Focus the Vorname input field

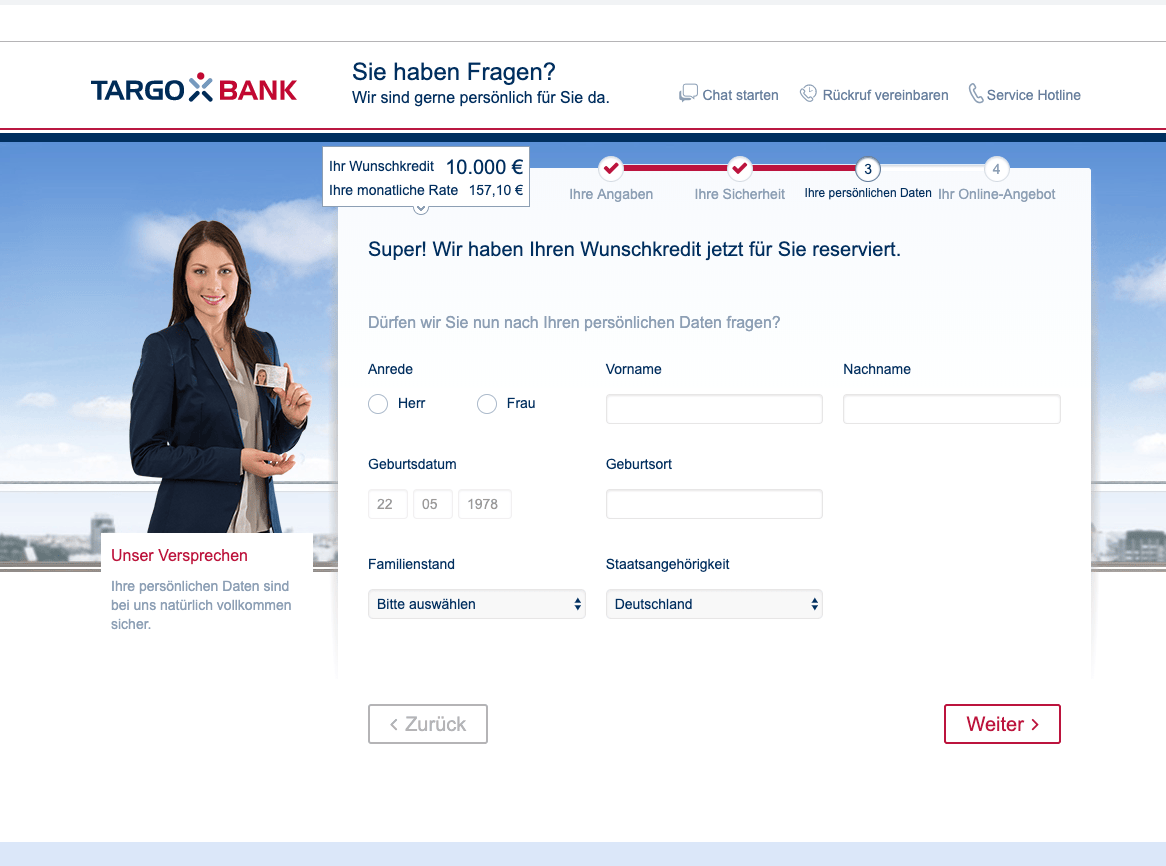coord(714,409)
